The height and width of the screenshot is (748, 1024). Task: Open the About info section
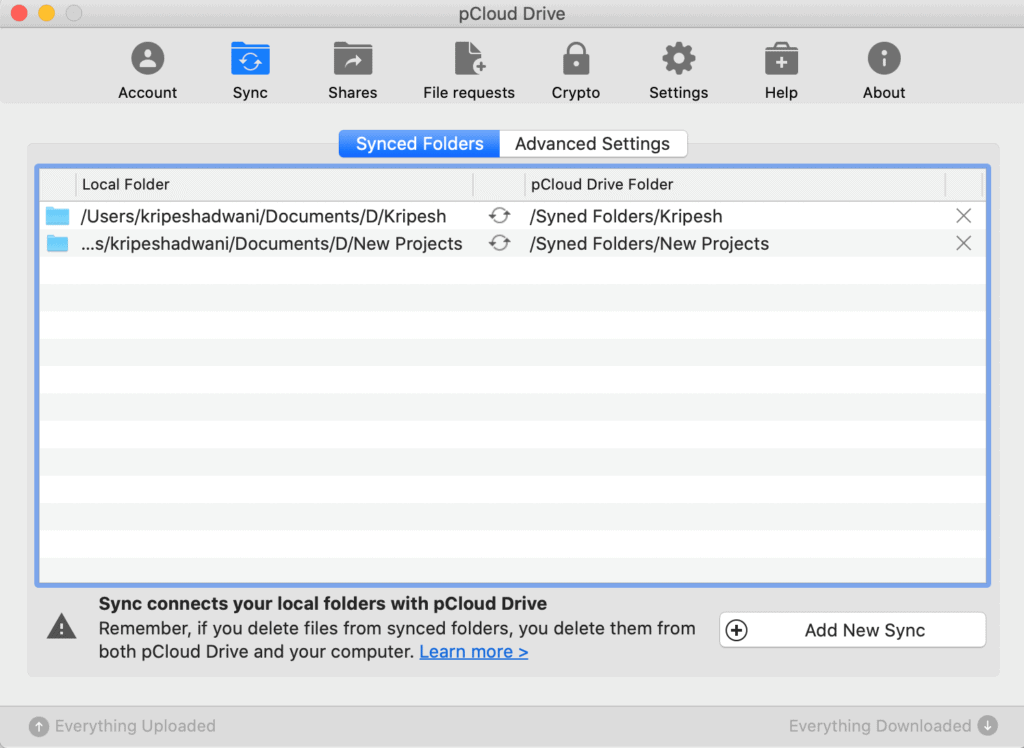884,70
